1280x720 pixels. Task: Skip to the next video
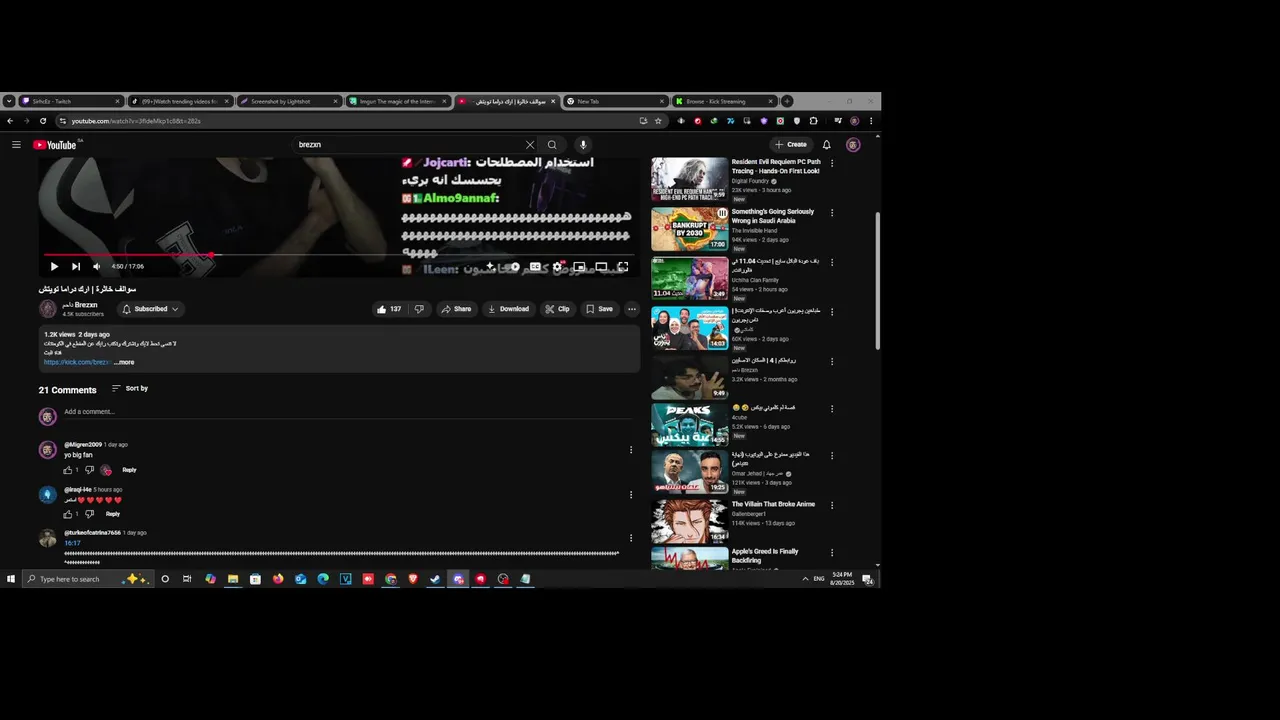point(75,267)
